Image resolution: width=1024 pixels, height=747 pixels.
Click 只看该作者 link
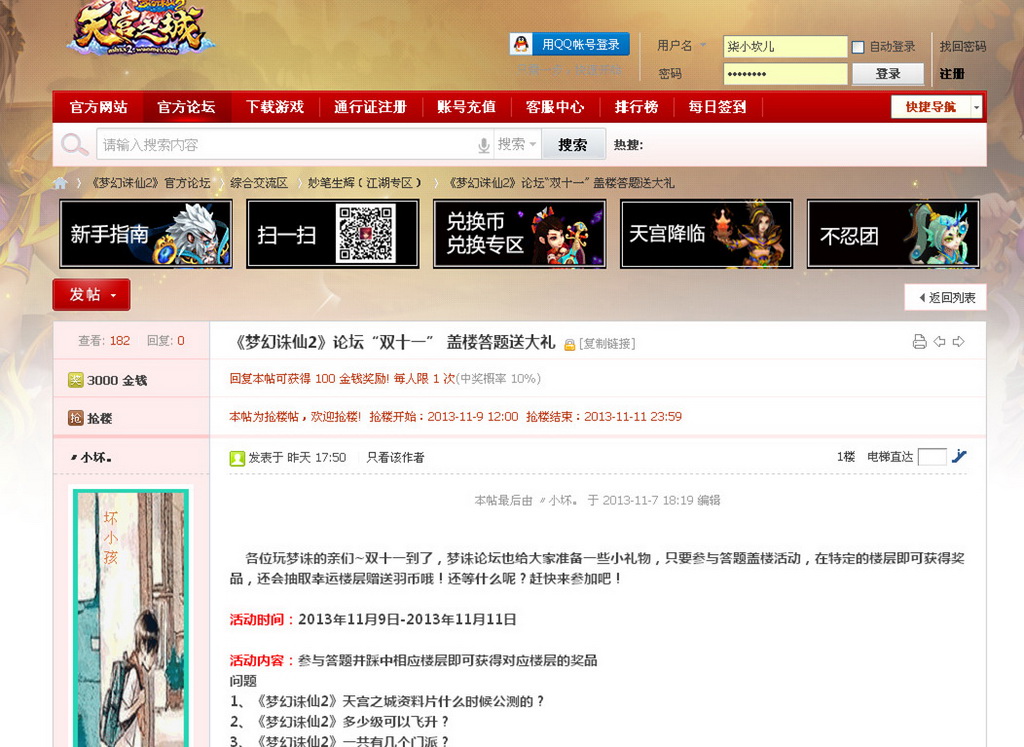pos(395,458)
